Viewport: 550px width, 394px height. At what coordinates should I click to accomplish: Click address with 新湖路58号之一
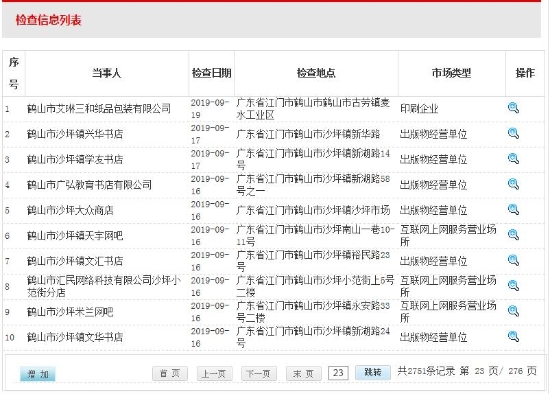point(313,185)
